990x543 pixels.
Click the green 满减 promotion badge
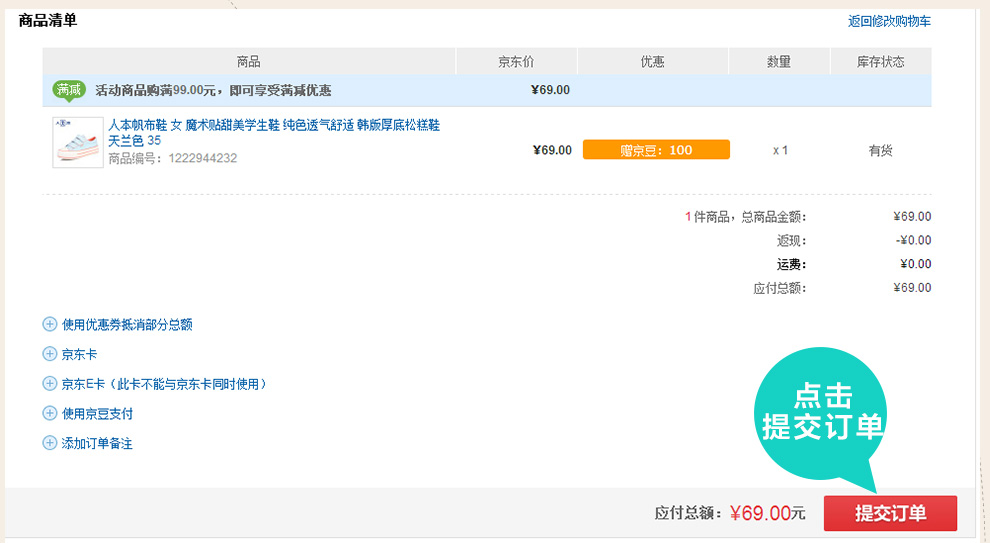pos(69,90)
